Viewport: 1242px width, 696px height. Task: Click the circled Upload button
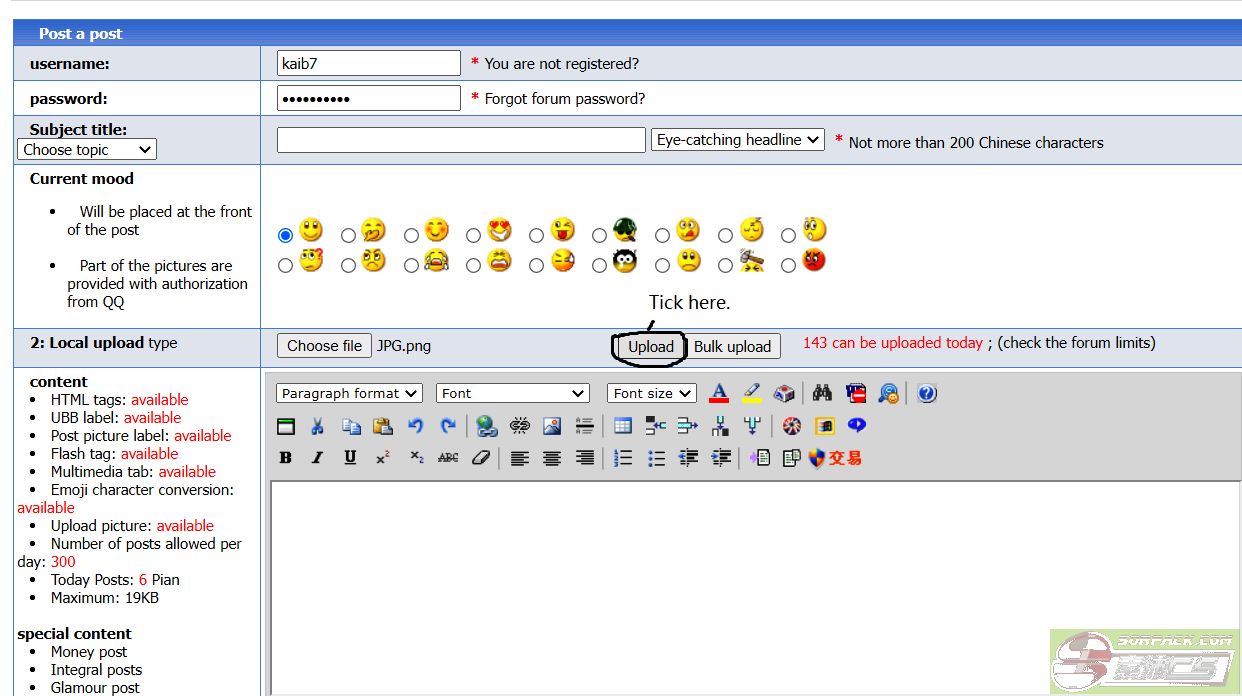coord(650,346)
